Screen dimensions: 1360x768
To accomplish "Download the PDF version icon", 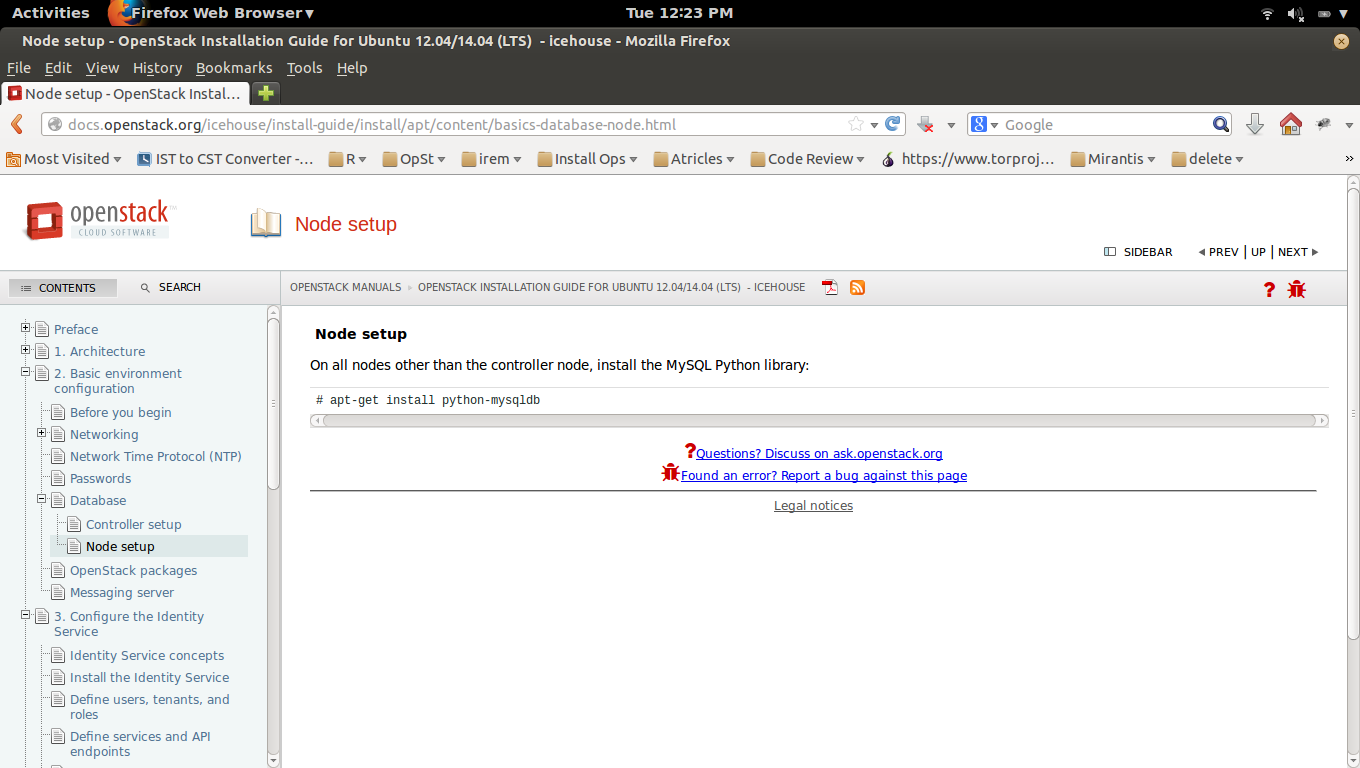I will (x=830, y=288).
